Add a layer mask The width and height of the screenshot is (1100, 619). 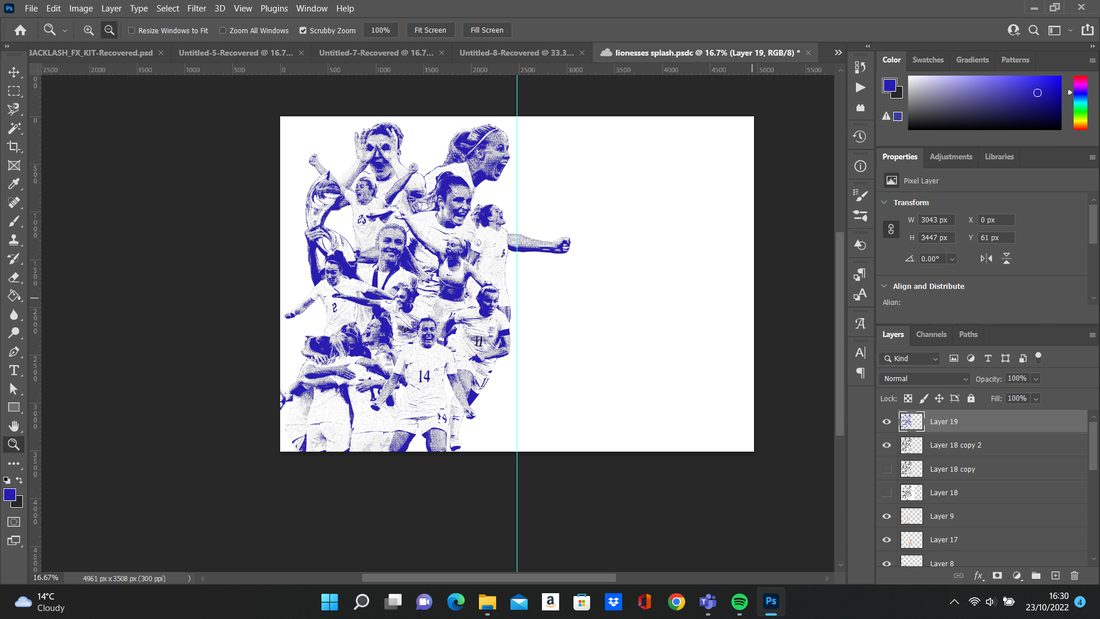pyautogui.click(x=998, y=575)
